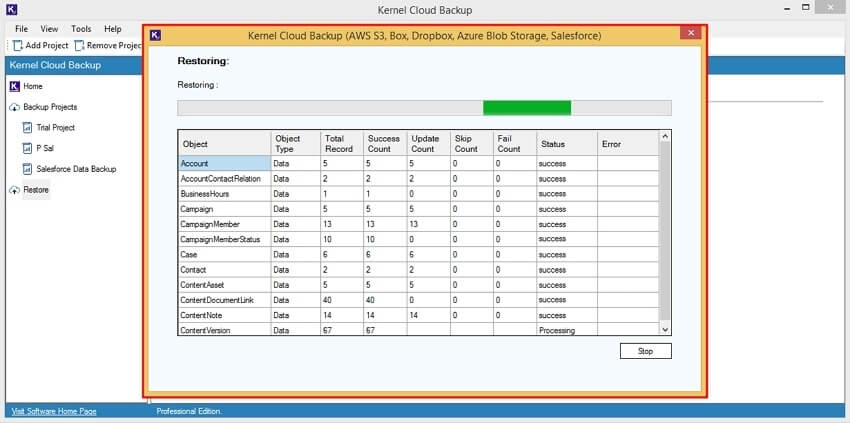Click the restoring progress bar
Image resolution: width=850 pixels, height=423 pixels.
424,108
